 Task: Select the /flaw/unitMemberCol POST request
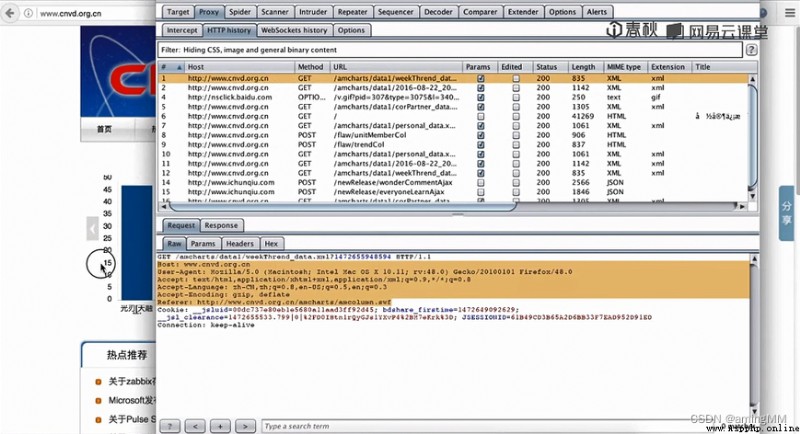[x=453, y=135]
